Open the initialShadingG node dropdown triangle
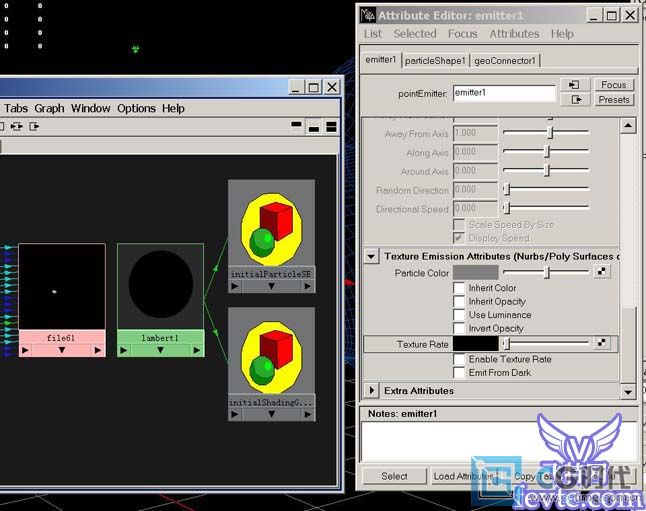 pos(271,415)
